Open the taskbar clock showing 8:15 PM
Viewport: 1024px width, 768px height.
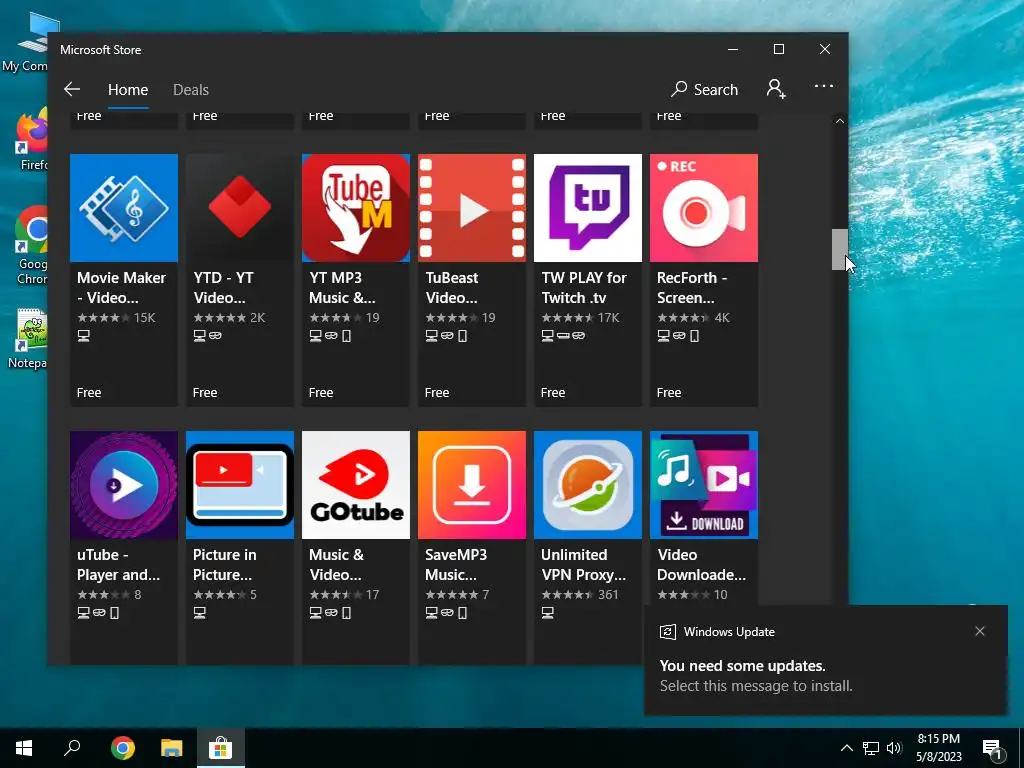pyautogui.click(x=938, y=748)
